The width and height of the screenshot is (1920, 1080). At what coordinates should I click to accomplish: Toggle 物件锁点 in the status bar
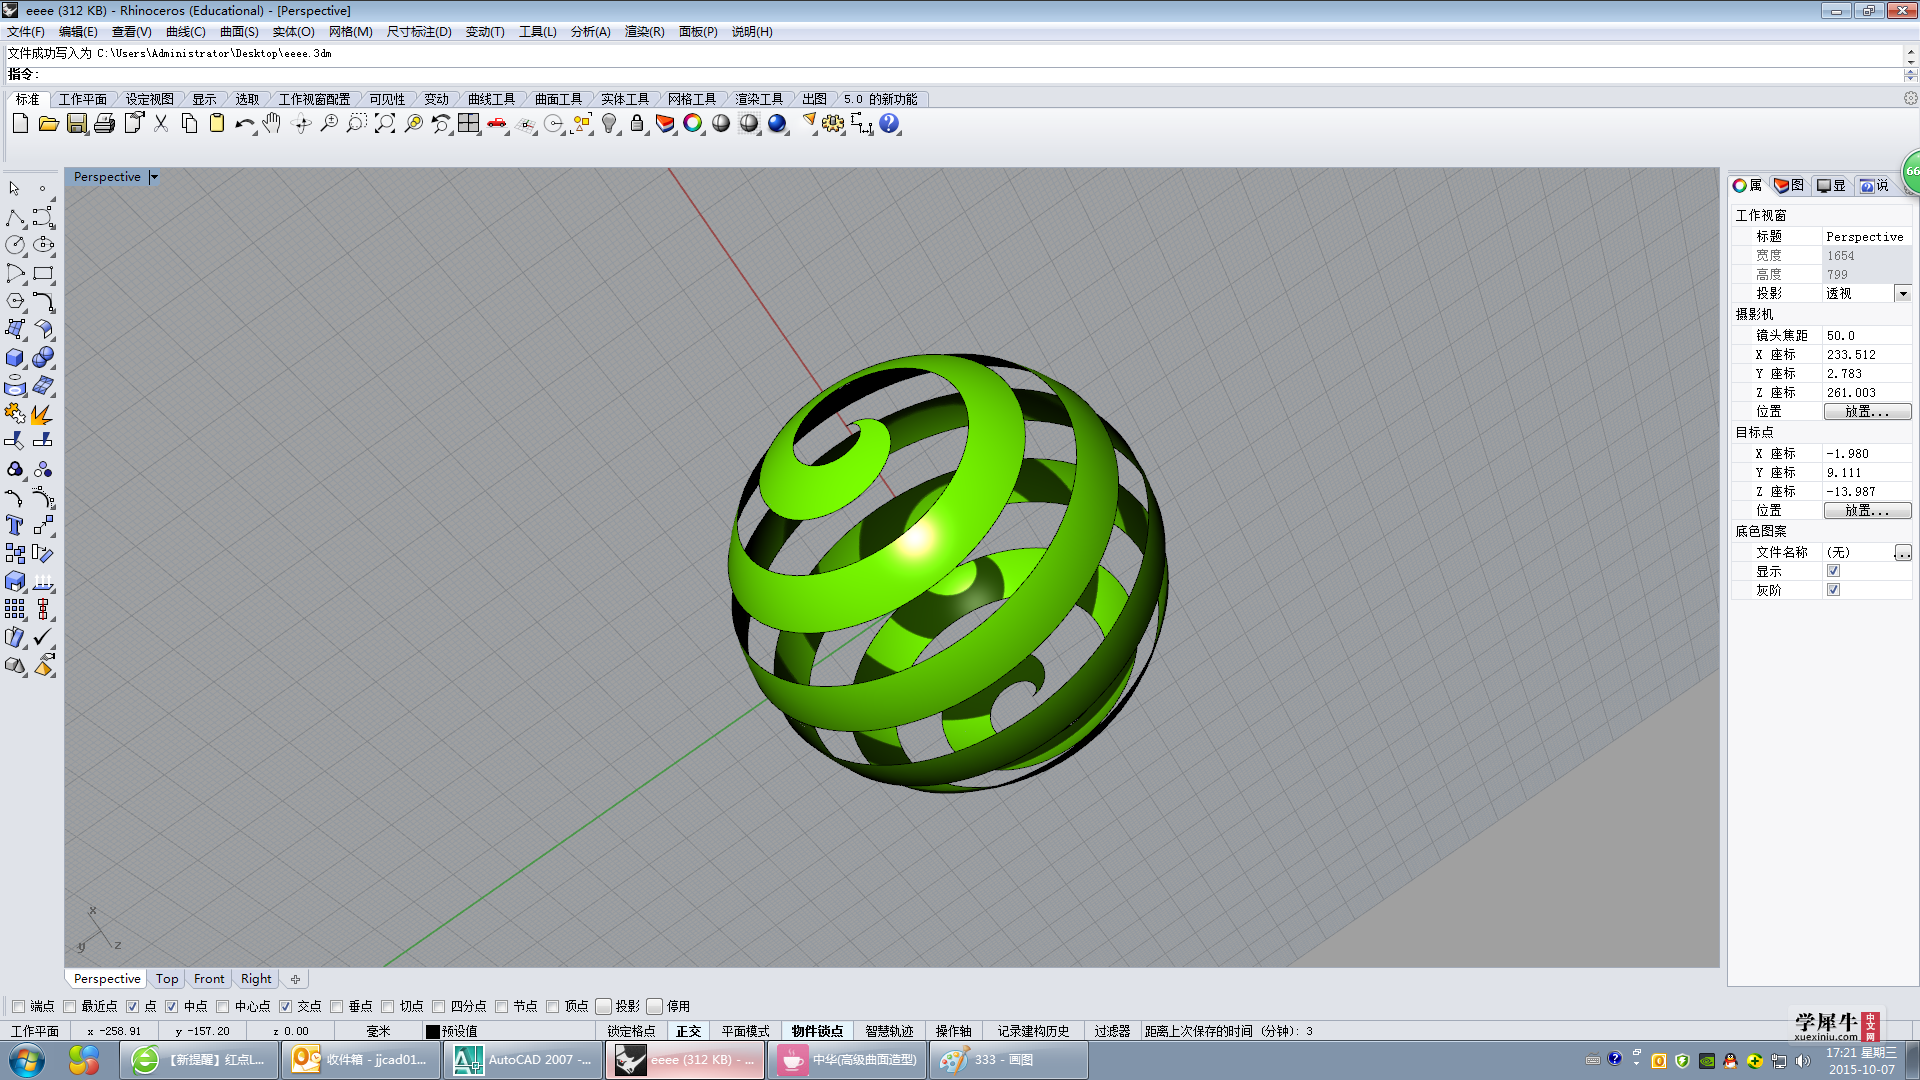817,1031
